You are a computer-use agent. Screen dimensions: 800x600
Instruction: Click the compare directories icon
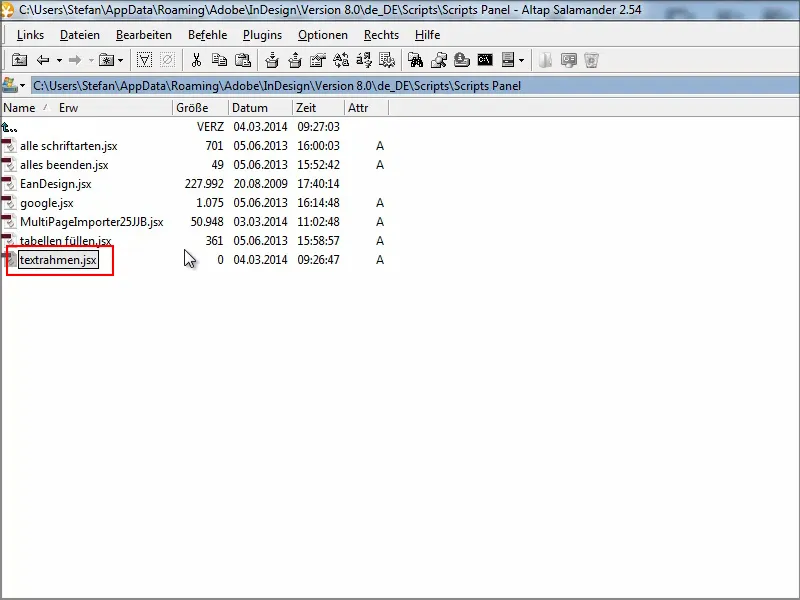[x=439, y=60]
